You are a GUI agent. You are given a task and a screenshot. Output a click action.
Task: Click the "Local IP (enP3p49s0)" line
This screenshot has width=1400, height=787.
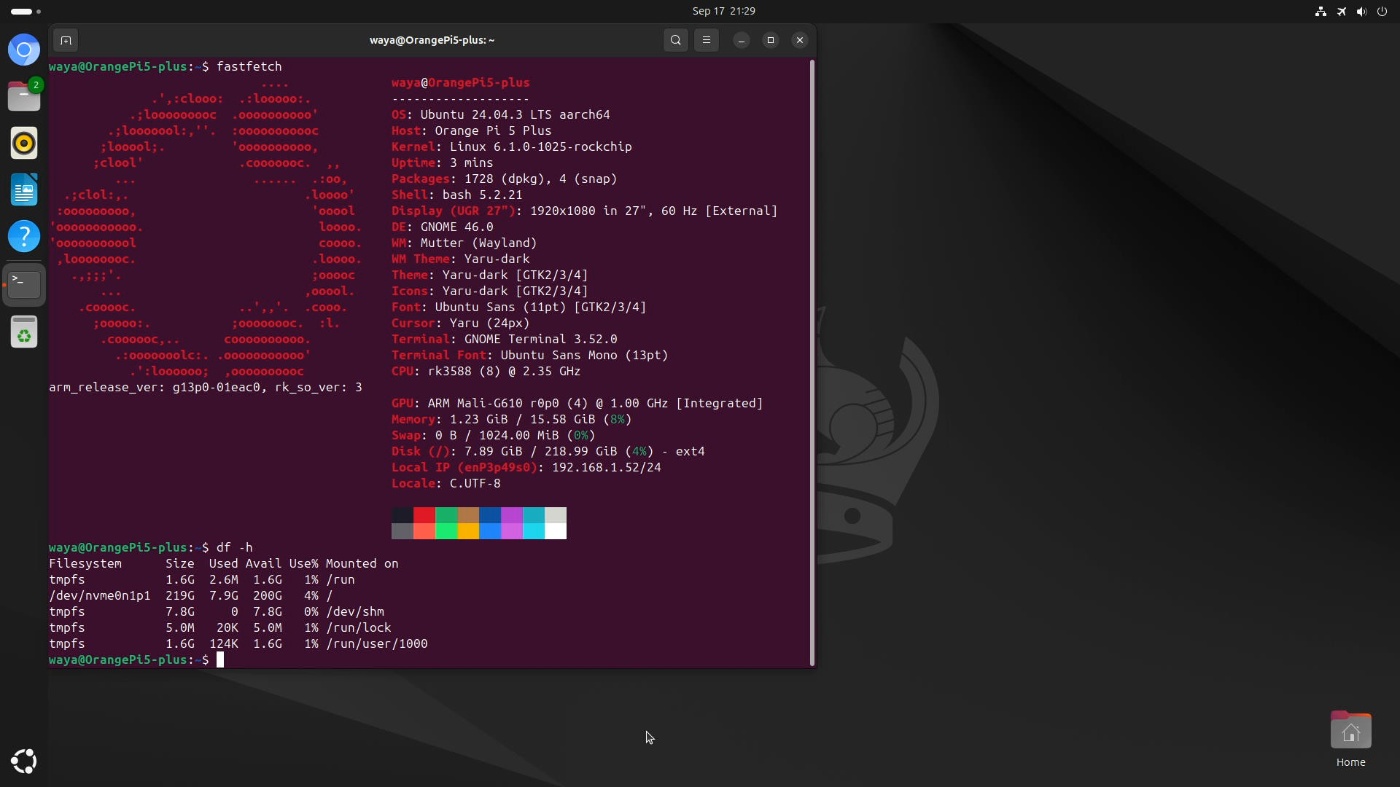[526, 467]
